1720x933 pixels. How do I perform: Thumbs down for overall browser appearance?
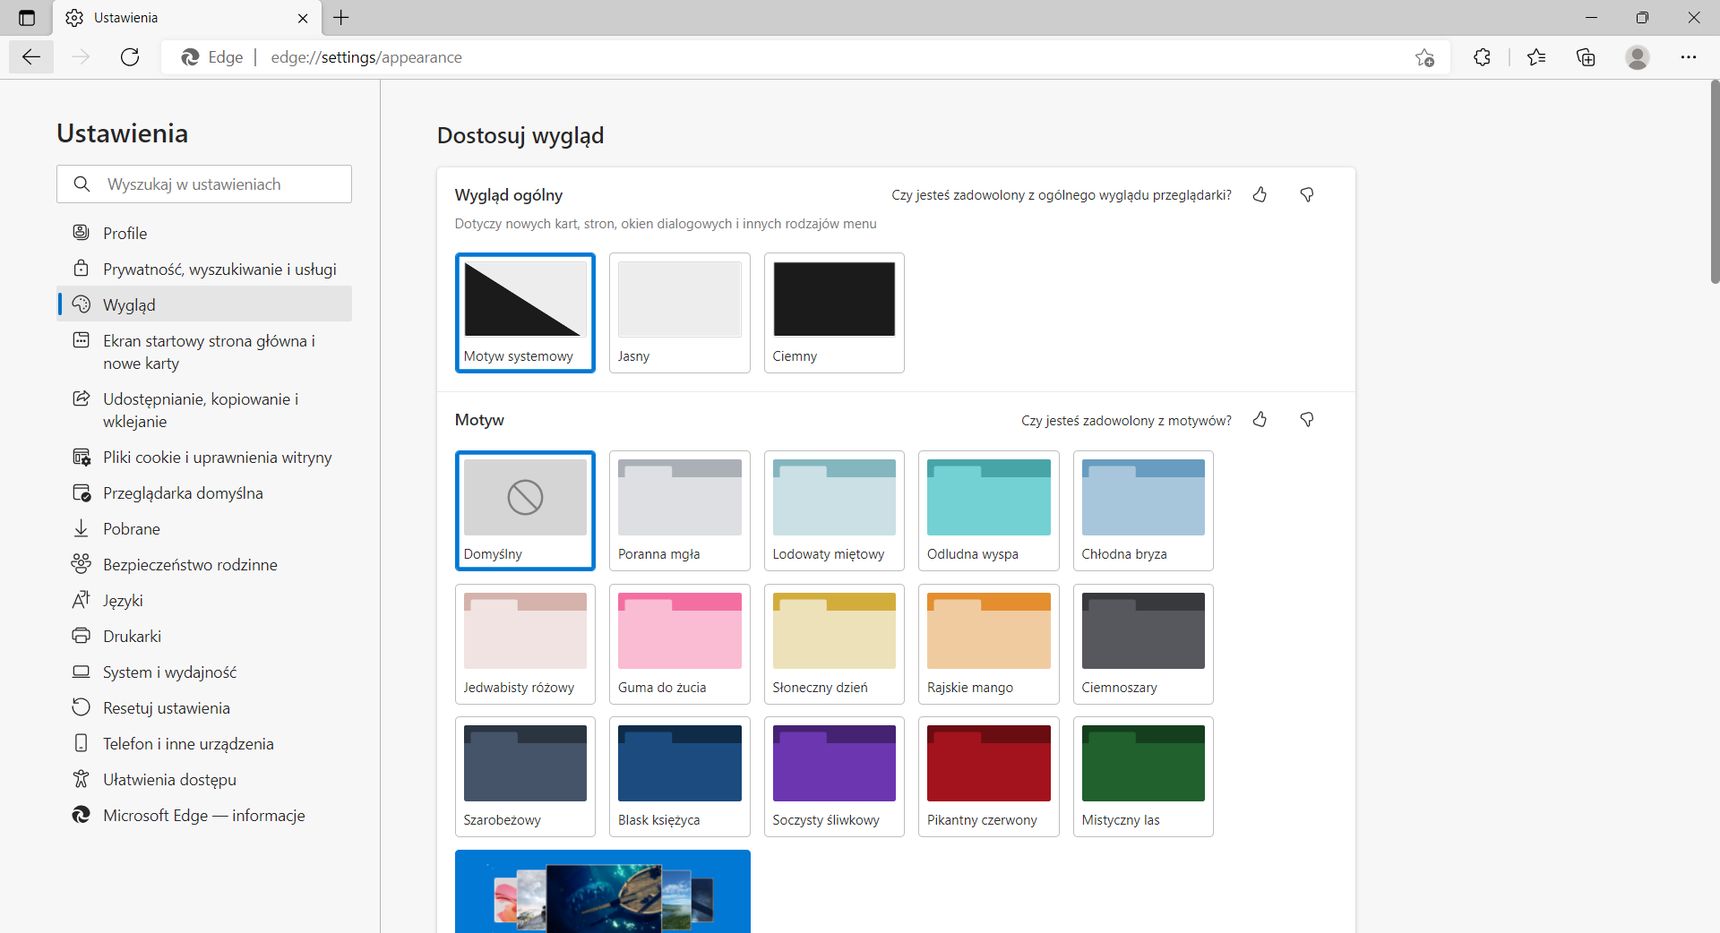(x=1307, y=195)
